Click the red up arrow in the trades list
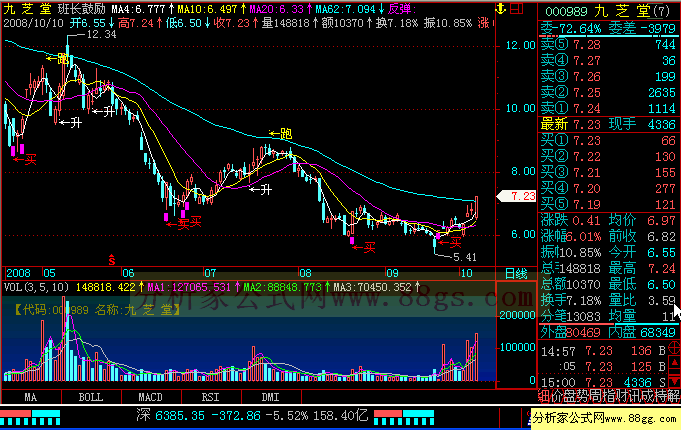This screenshot has height=430, width=681. point(674,364)
